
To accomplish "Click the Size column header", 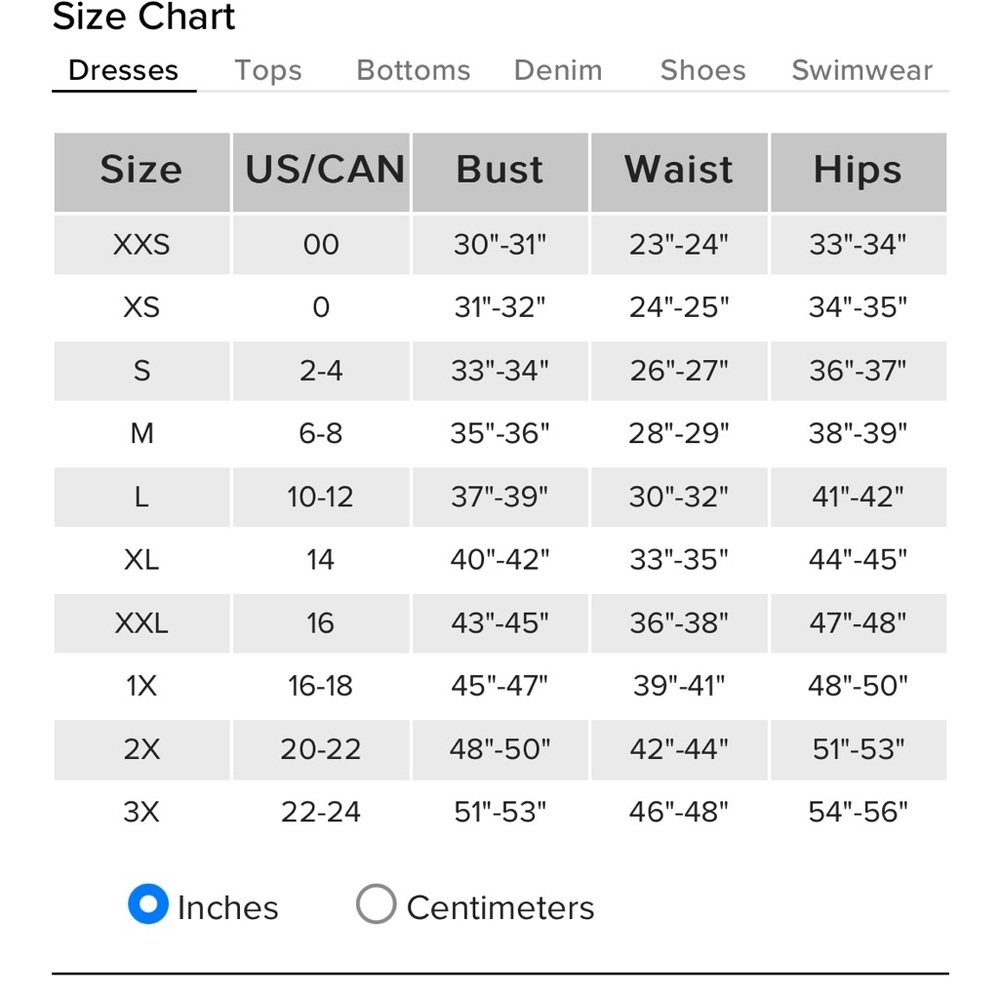I will 141,170.
